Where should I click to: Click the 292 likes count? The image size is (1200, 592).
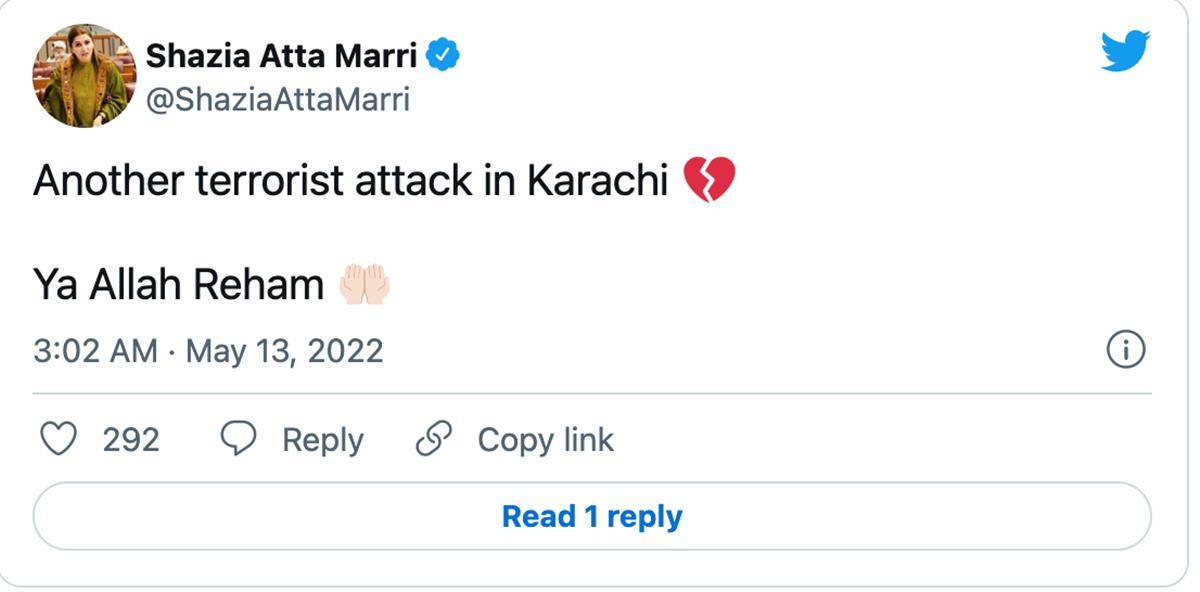[x=131, y=440]
